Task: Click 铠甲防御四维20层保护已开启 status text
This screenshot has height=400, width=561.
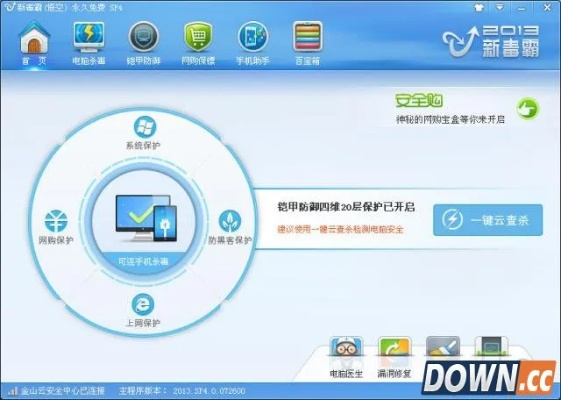Action: pyautogui.click(x=346, y=207)
